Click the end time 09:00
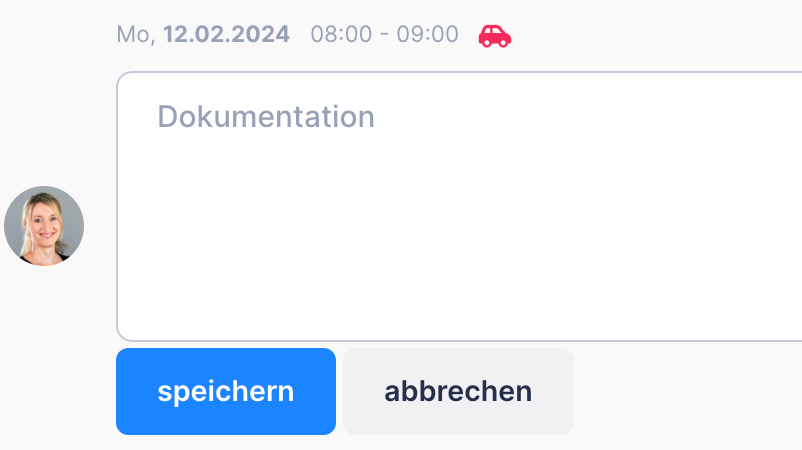802x450 pixels. pos(427,34)
